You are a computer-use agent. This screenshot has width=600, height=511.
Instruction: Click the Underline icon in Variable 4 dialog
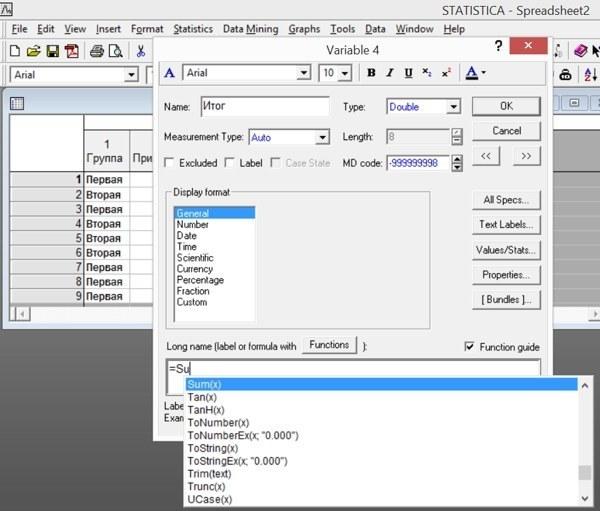tap(408, 73)
